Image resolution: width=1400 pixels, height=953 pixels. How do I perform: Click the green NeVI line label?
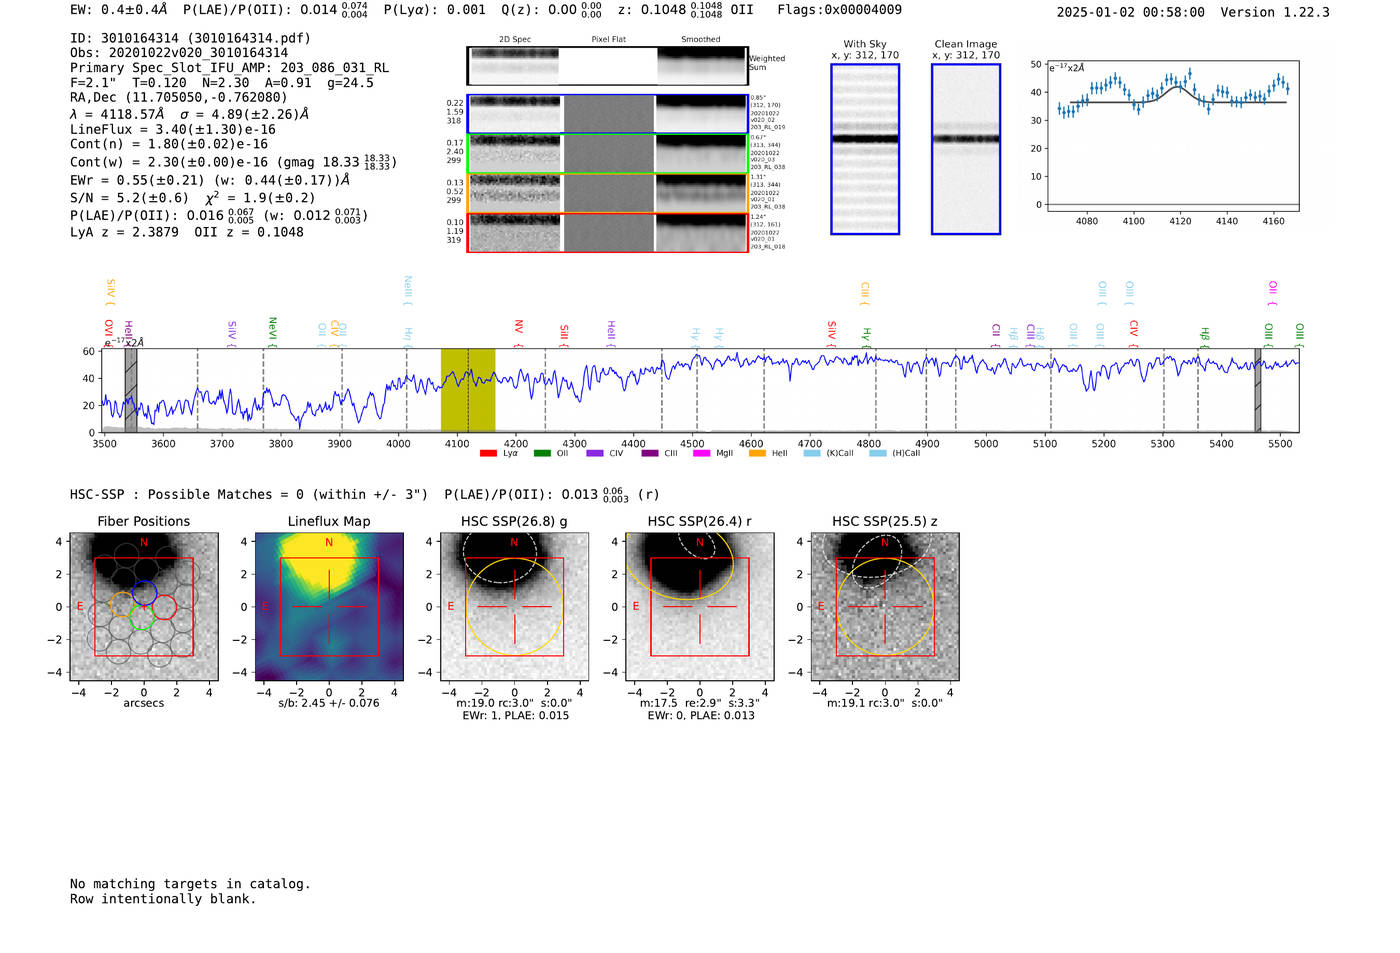coord(272,331)
